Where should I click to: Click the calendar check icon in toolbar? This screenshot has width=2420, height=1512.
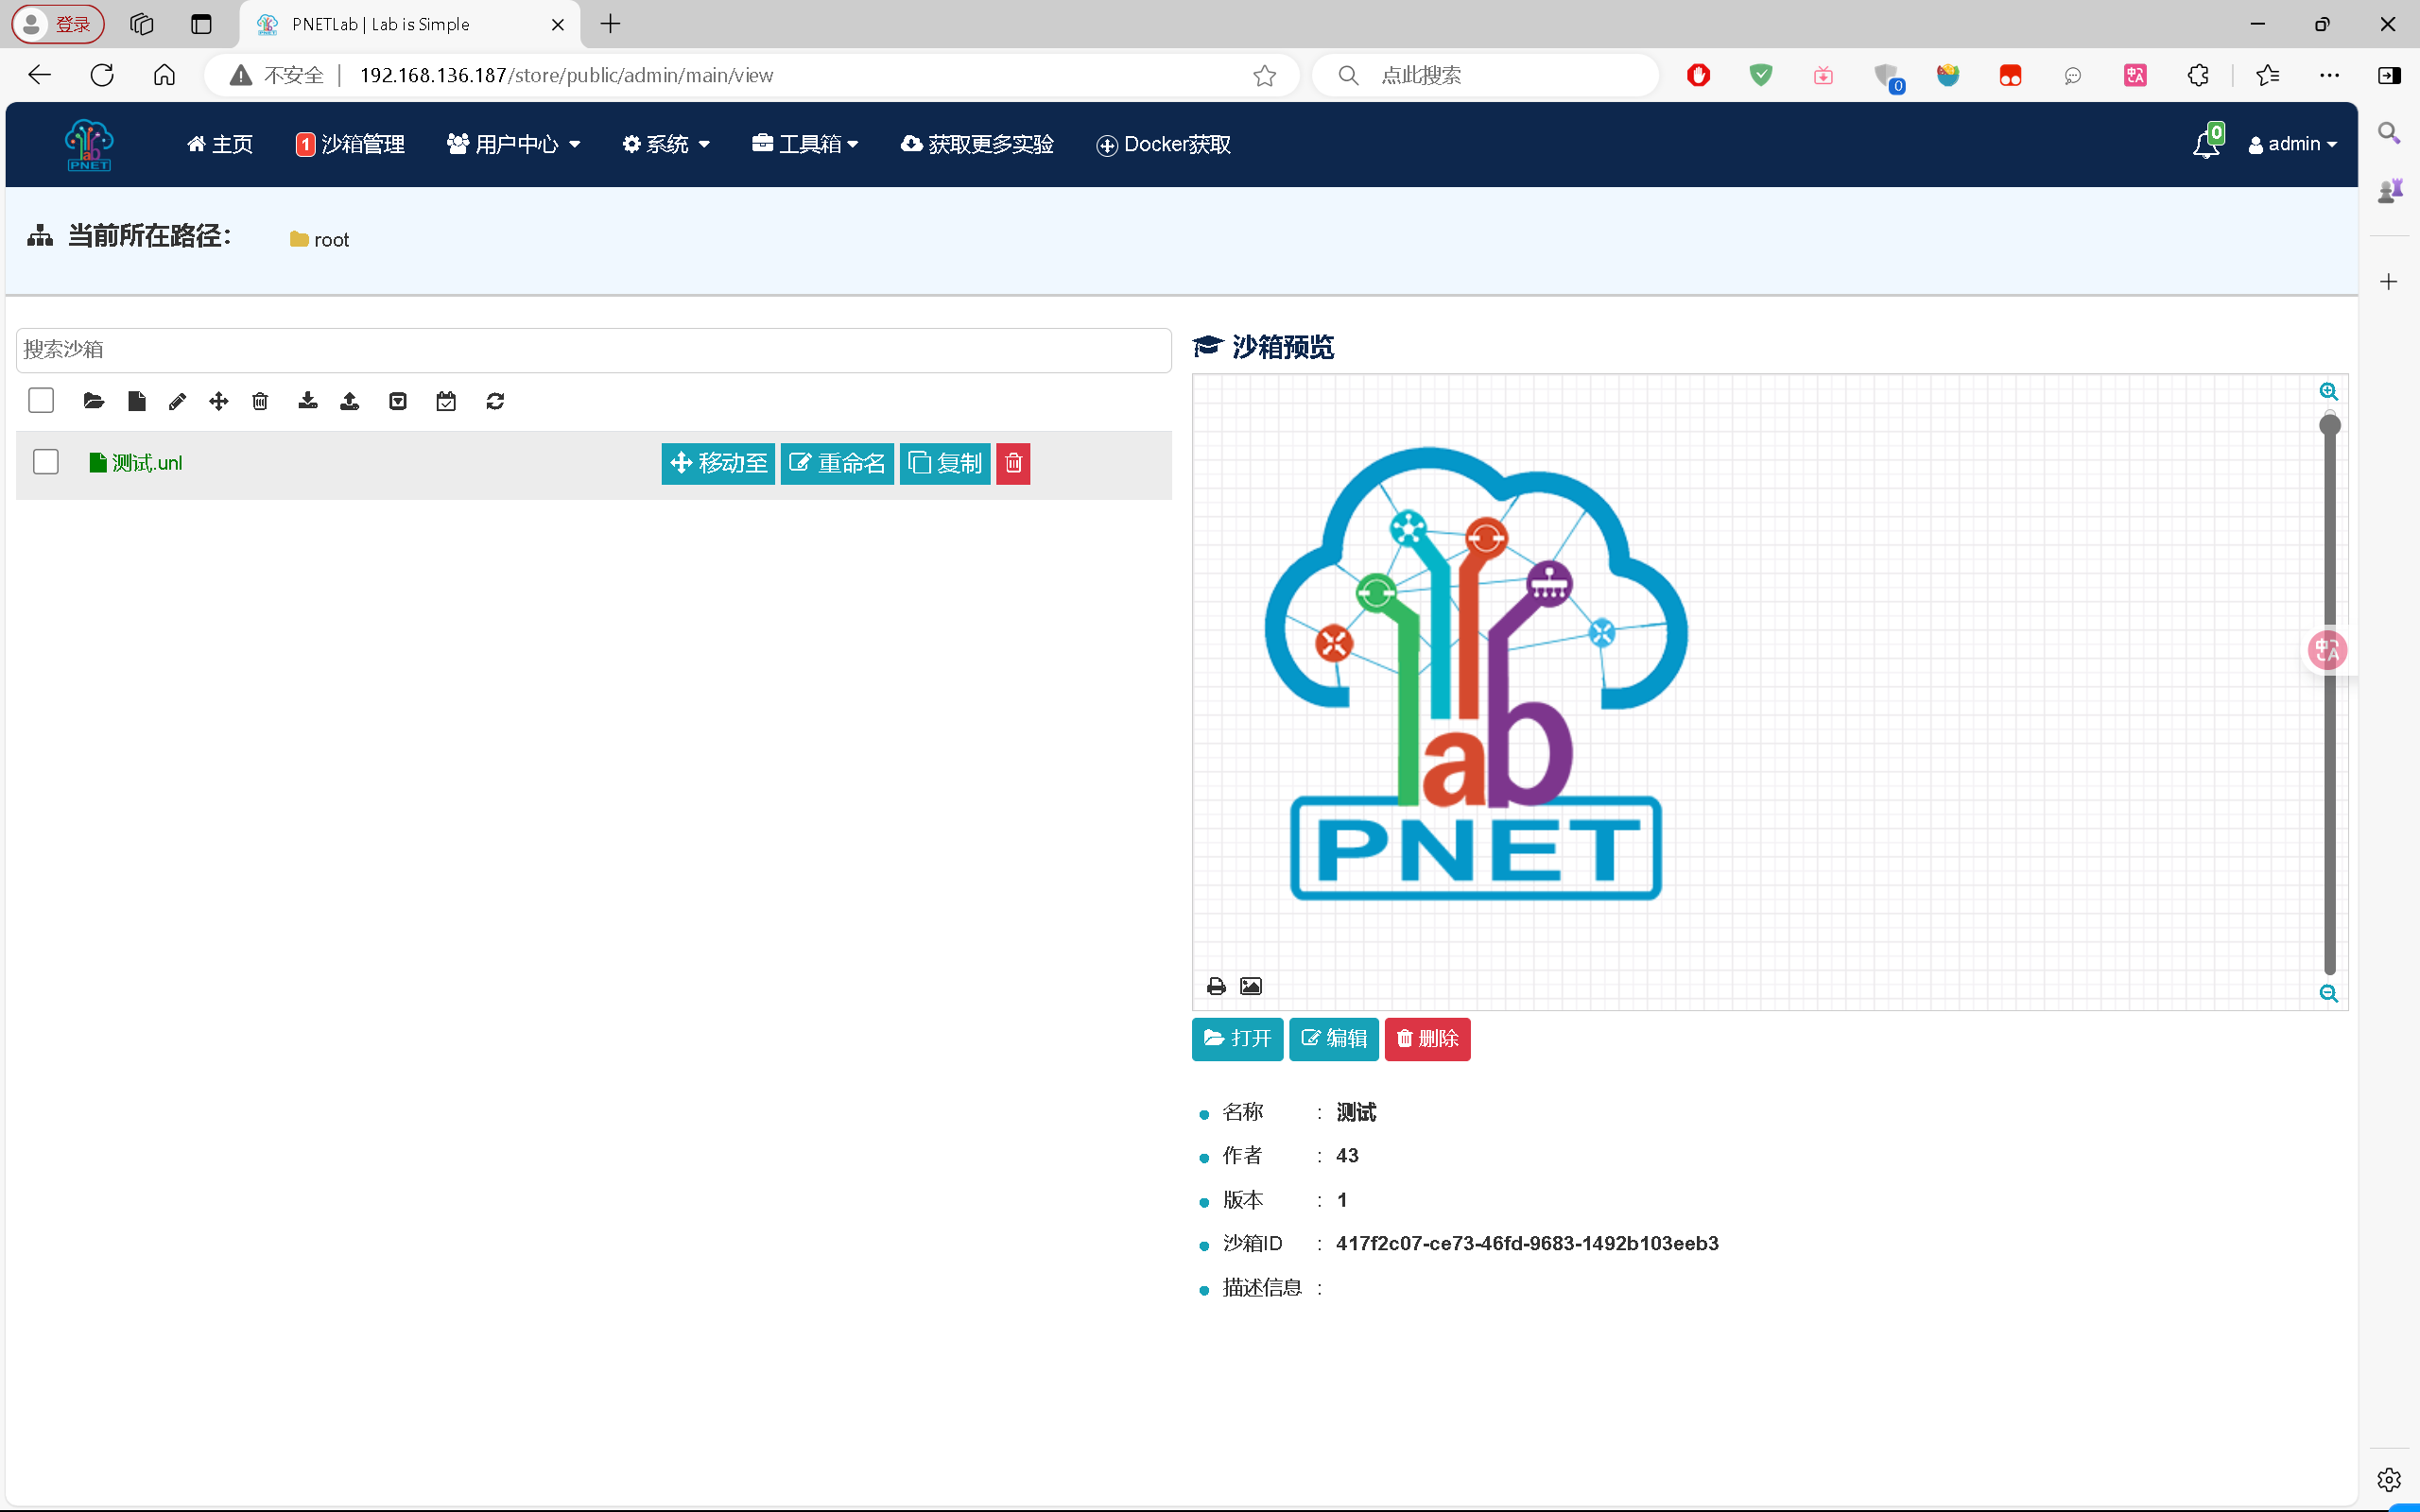click(x=446, y=401)
